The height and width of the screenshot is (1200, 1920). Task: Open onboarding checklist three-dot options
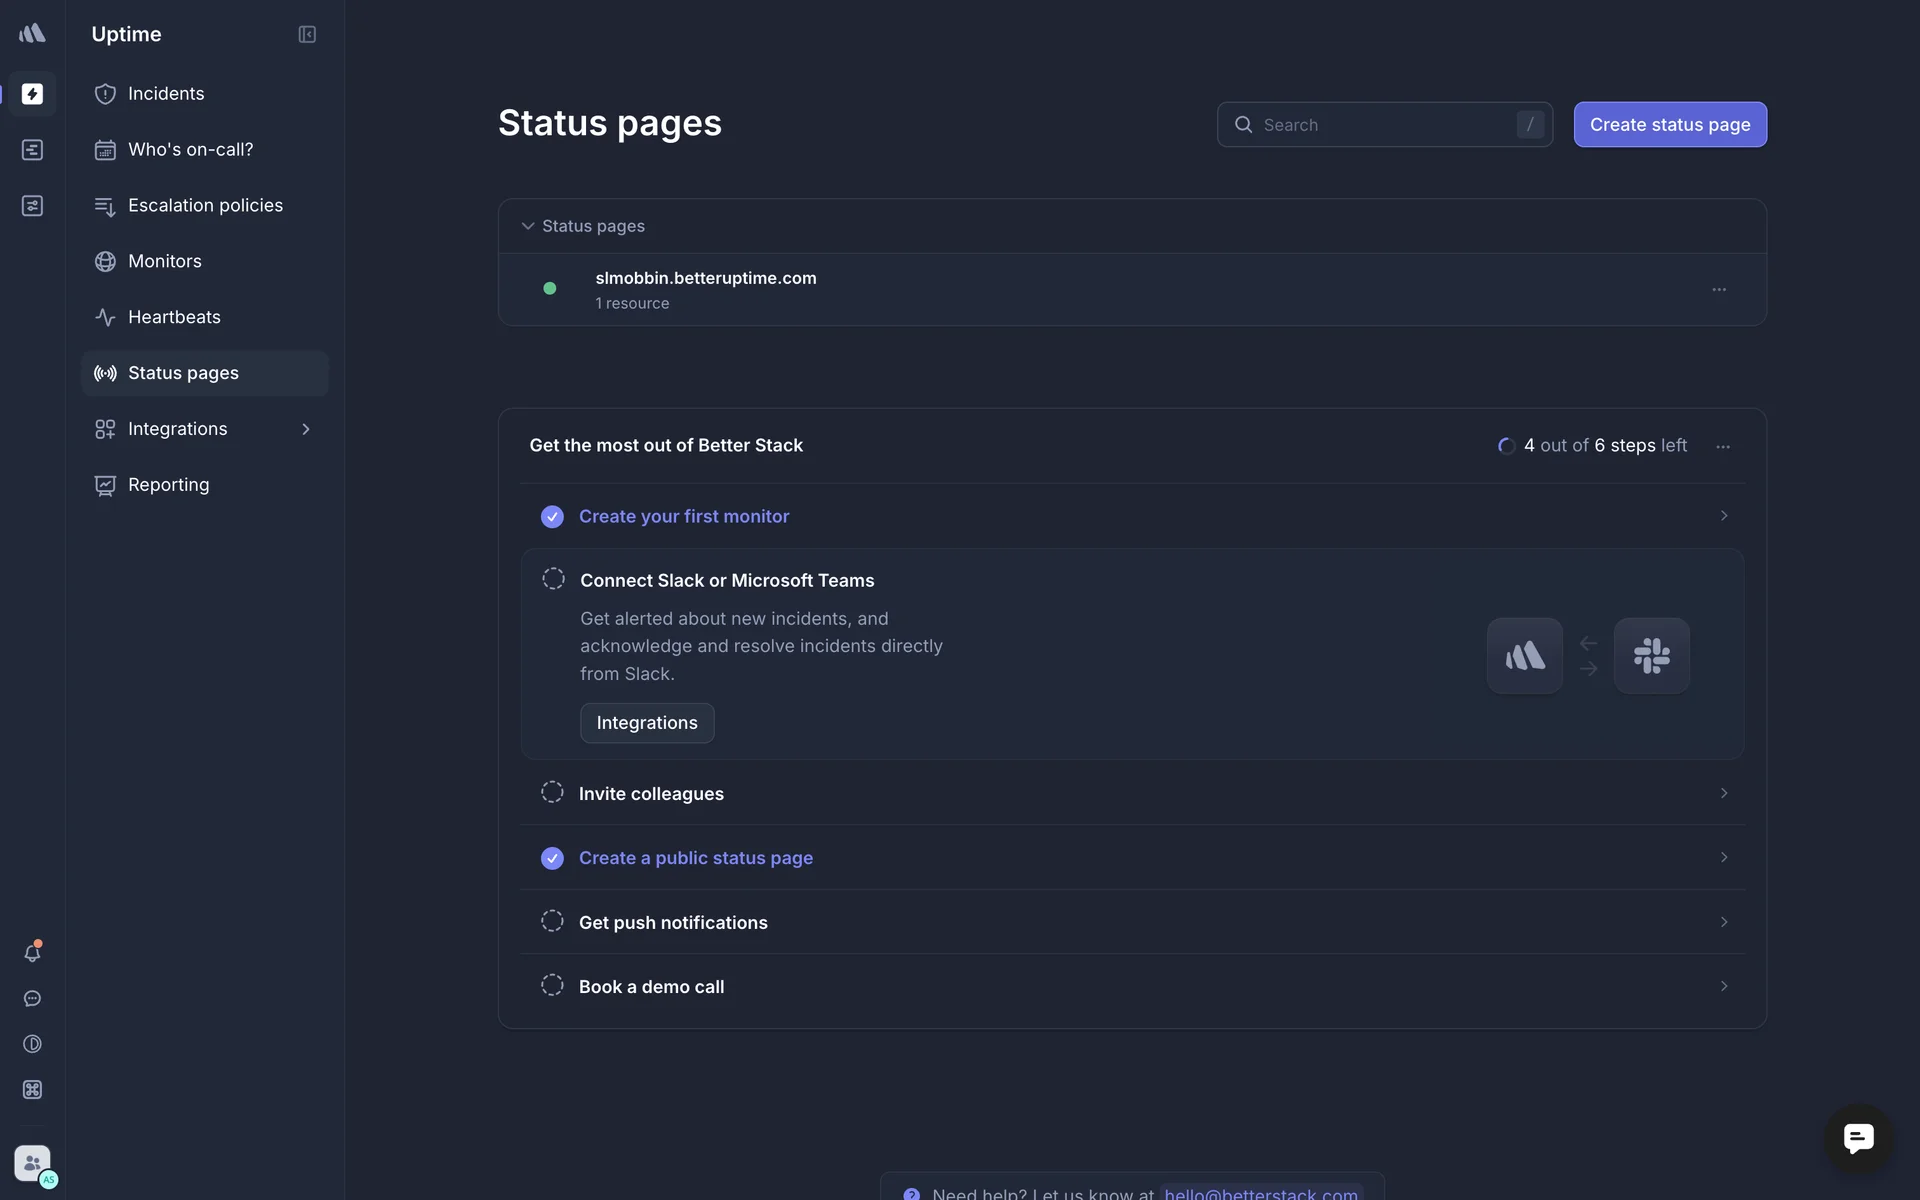pyautogui.click(x=1723, y=447)
